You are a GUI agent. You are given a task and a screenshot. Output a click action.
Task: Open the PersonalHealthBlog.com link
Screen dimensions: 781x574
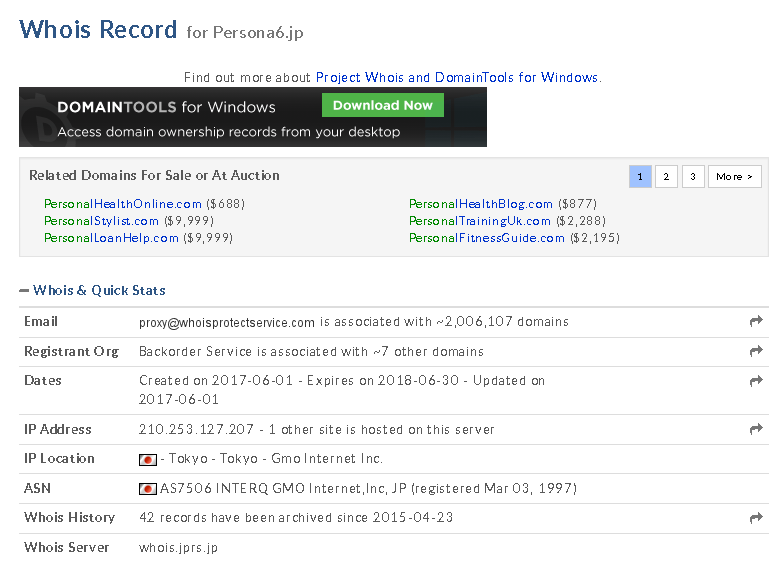[x=481, y=204]
